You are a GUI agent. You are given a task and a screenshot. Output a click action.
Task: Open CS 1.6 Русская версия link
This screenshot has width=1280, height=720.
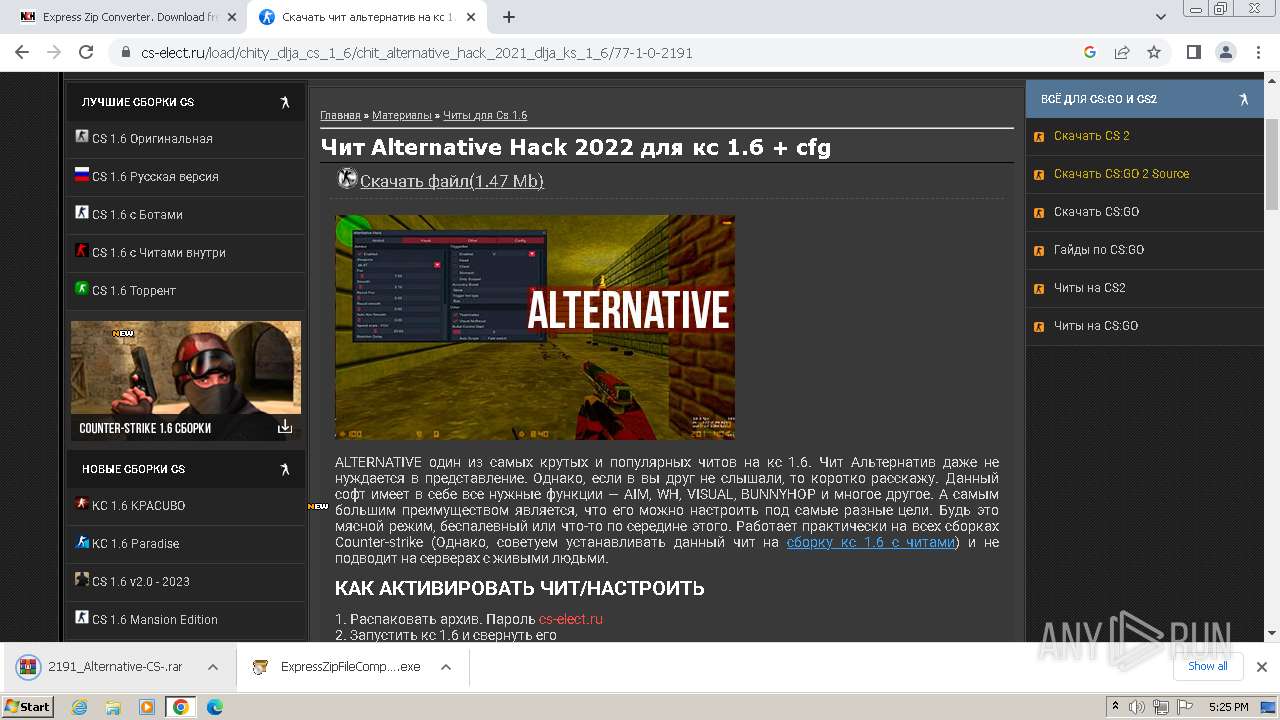[x=155, y=176]
